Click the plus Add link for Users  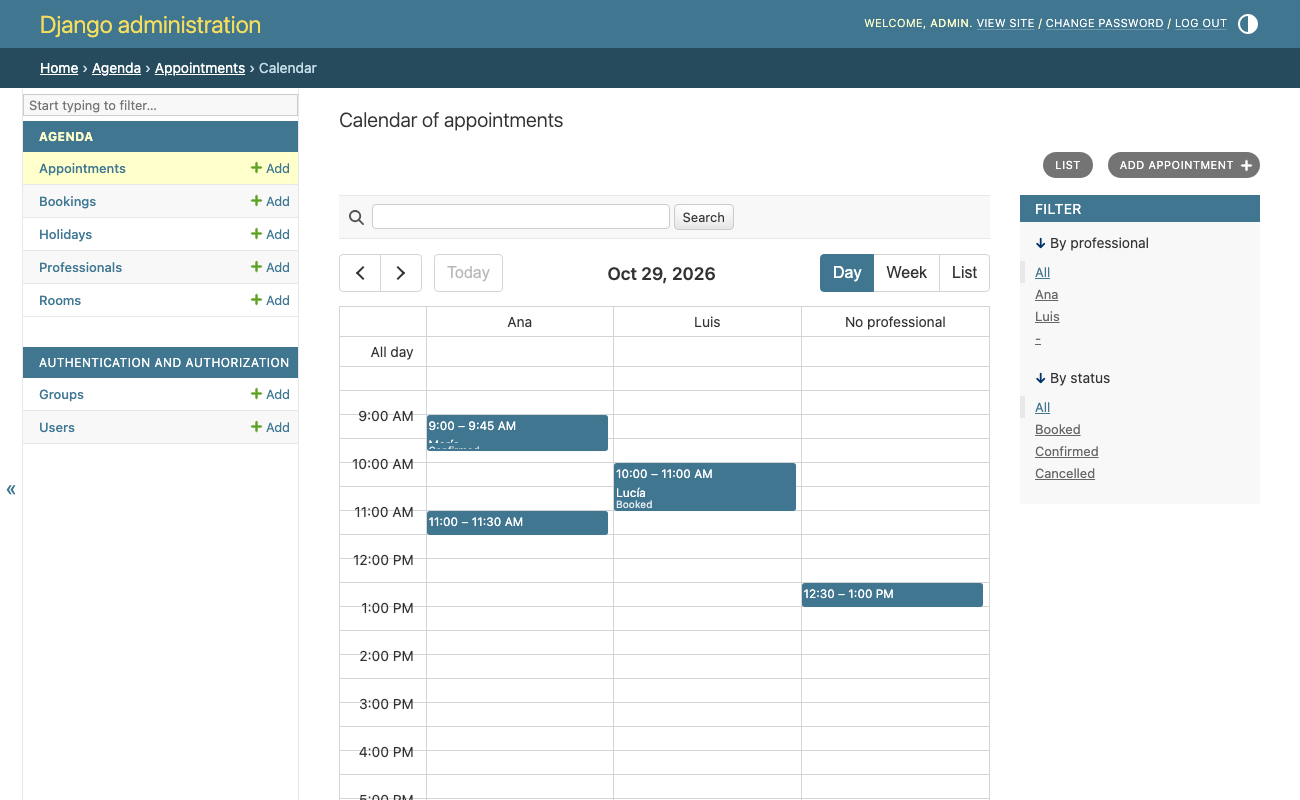pos(270,427)
